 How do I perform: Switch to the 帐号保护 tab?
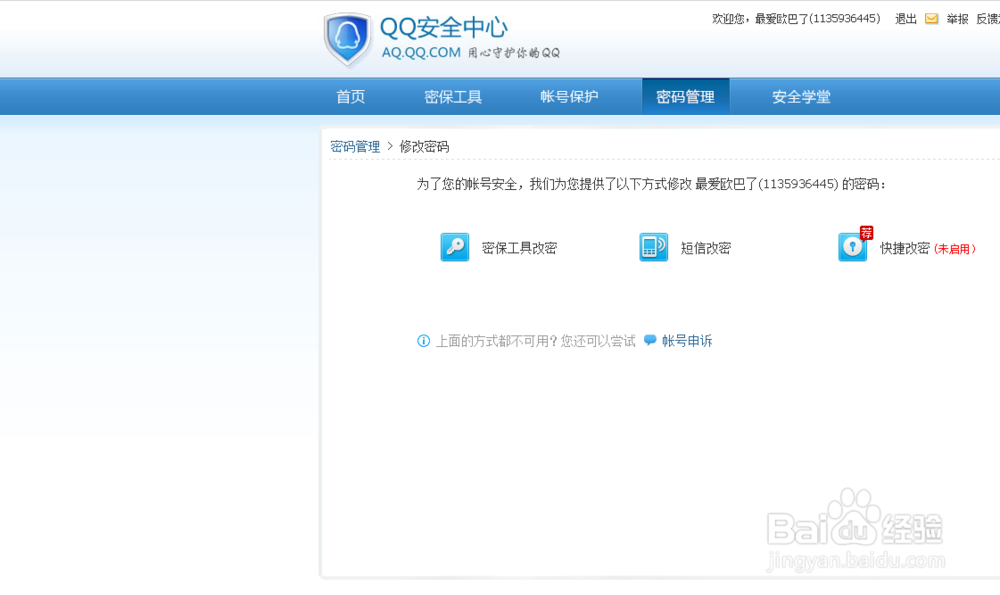[569, 97]
